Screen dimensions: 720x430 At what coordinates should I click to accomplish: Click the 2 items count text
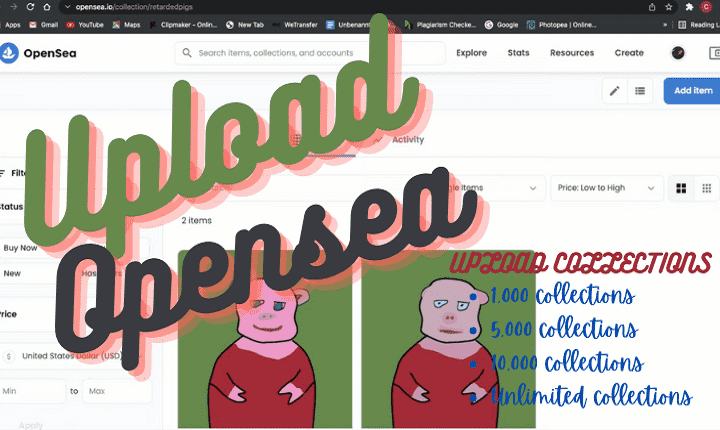point(197,221)
